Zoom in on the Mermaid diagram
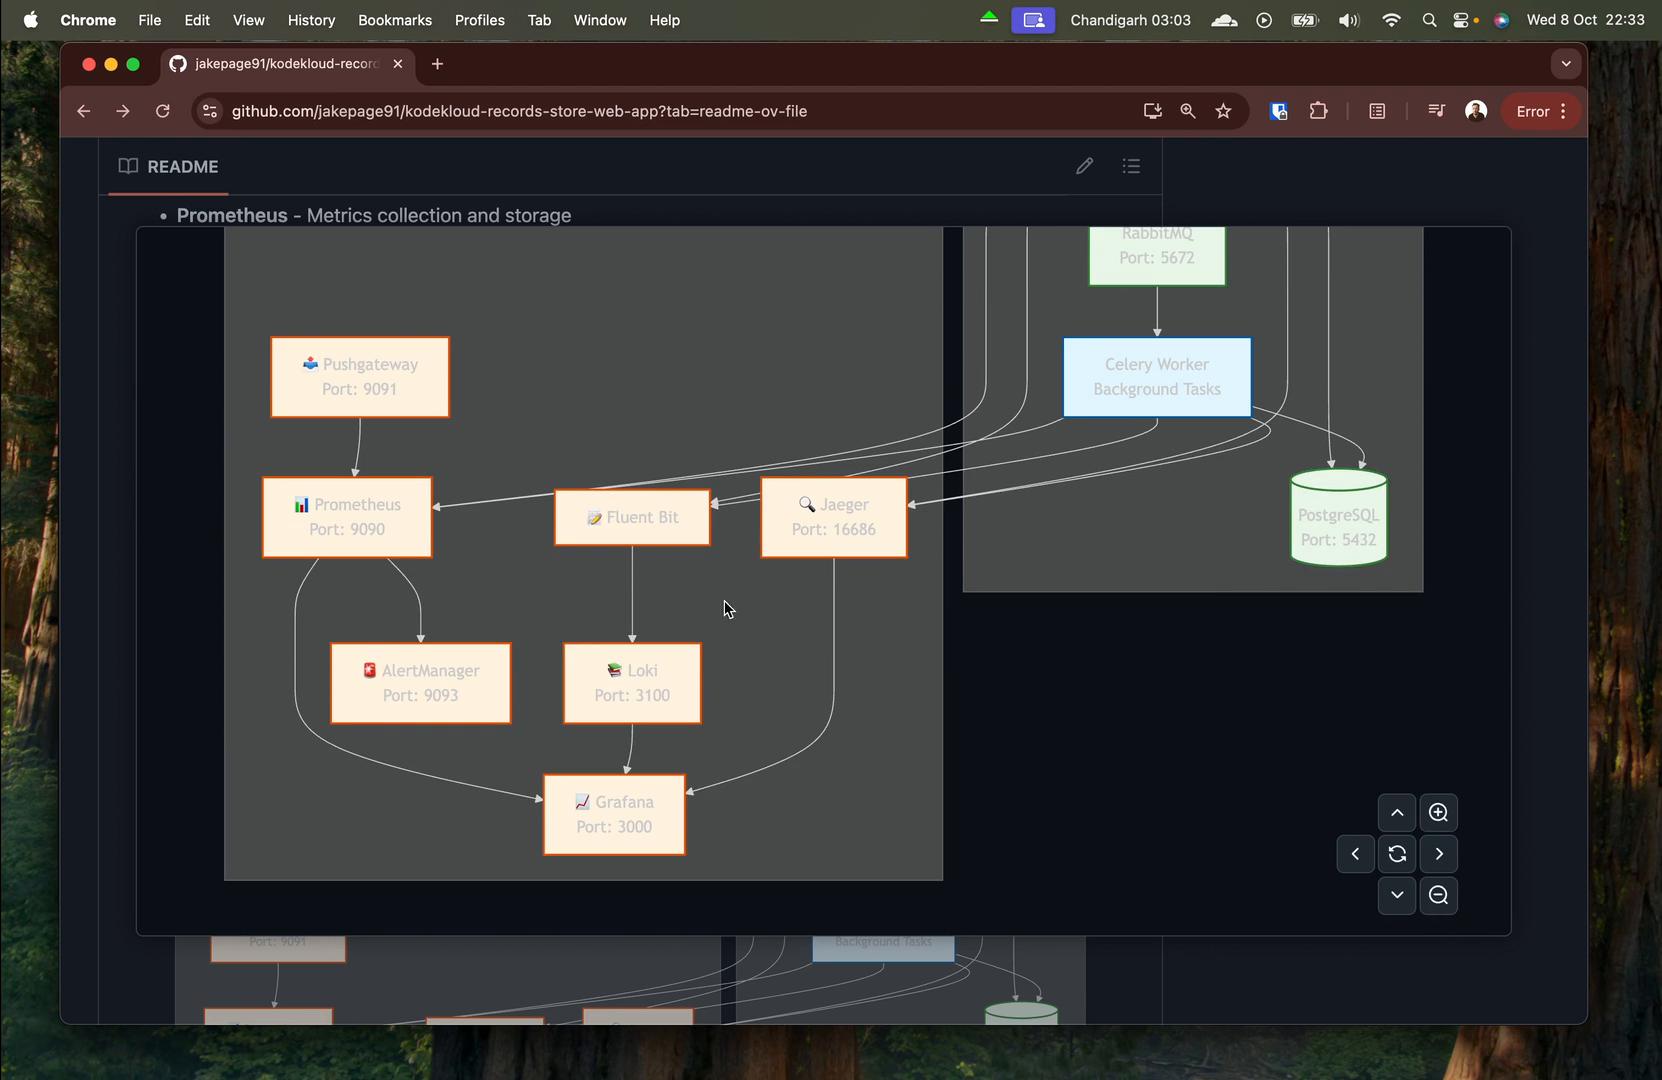Image resolution: width=1662 pixels, height=1080 pixels. click(x=1438, y=813)
